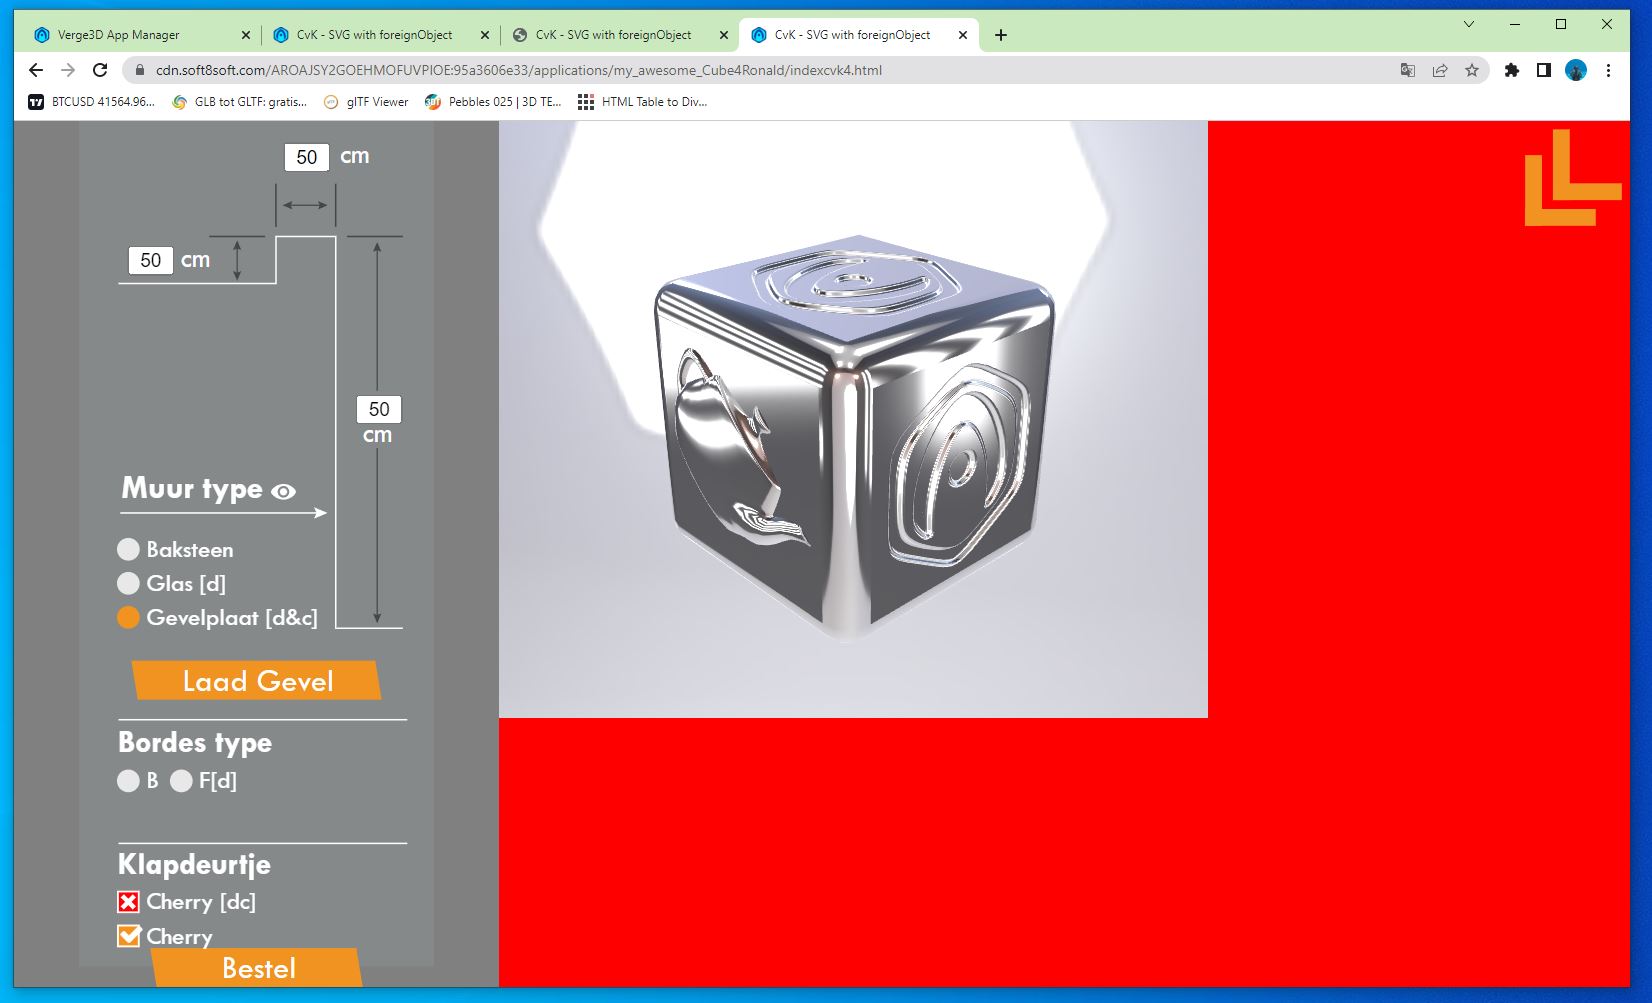Open the browser side panel icon
The image size is (1652, 1003).
click(x=1544, y=70)
